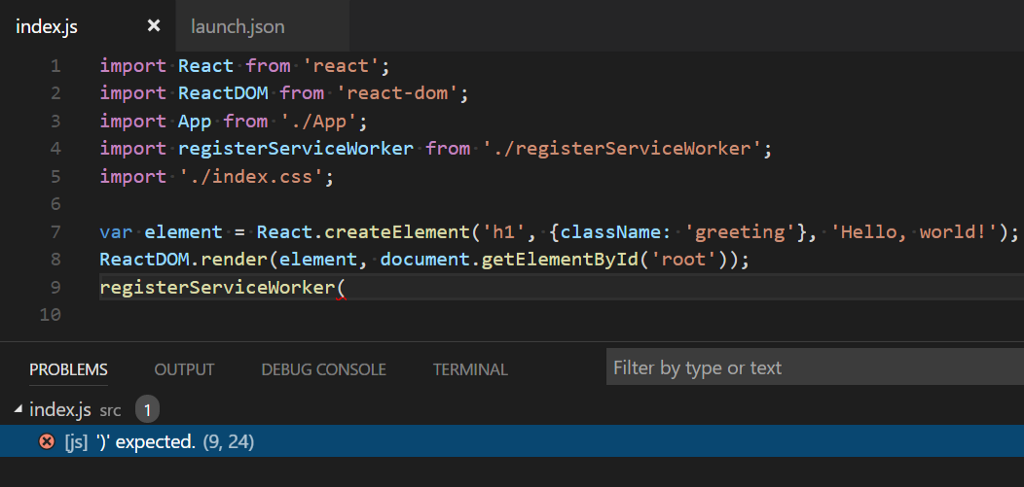Switch to the launch.json tab
The image size is (1024, 487).
coord(235,27)
